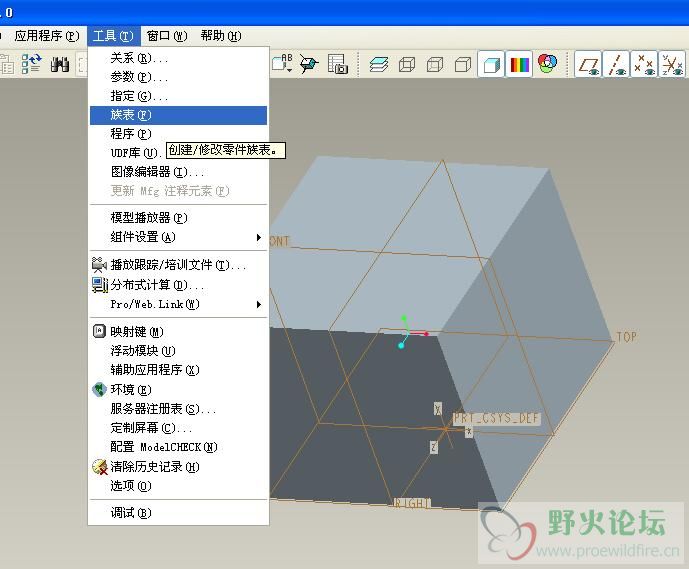Expand the Pro/Web.Link(W) submenu
The height and width of the screenshot is (569, 689).
click(178, 304)
